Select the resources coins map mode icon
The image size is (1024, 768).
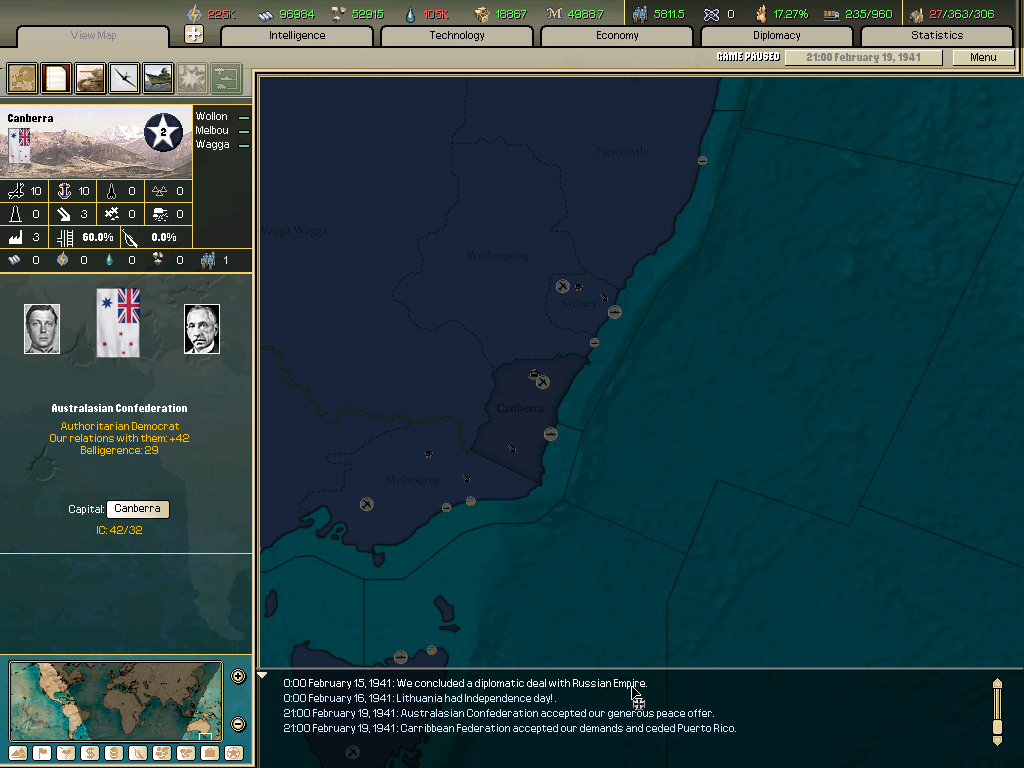tap(112, 753)
